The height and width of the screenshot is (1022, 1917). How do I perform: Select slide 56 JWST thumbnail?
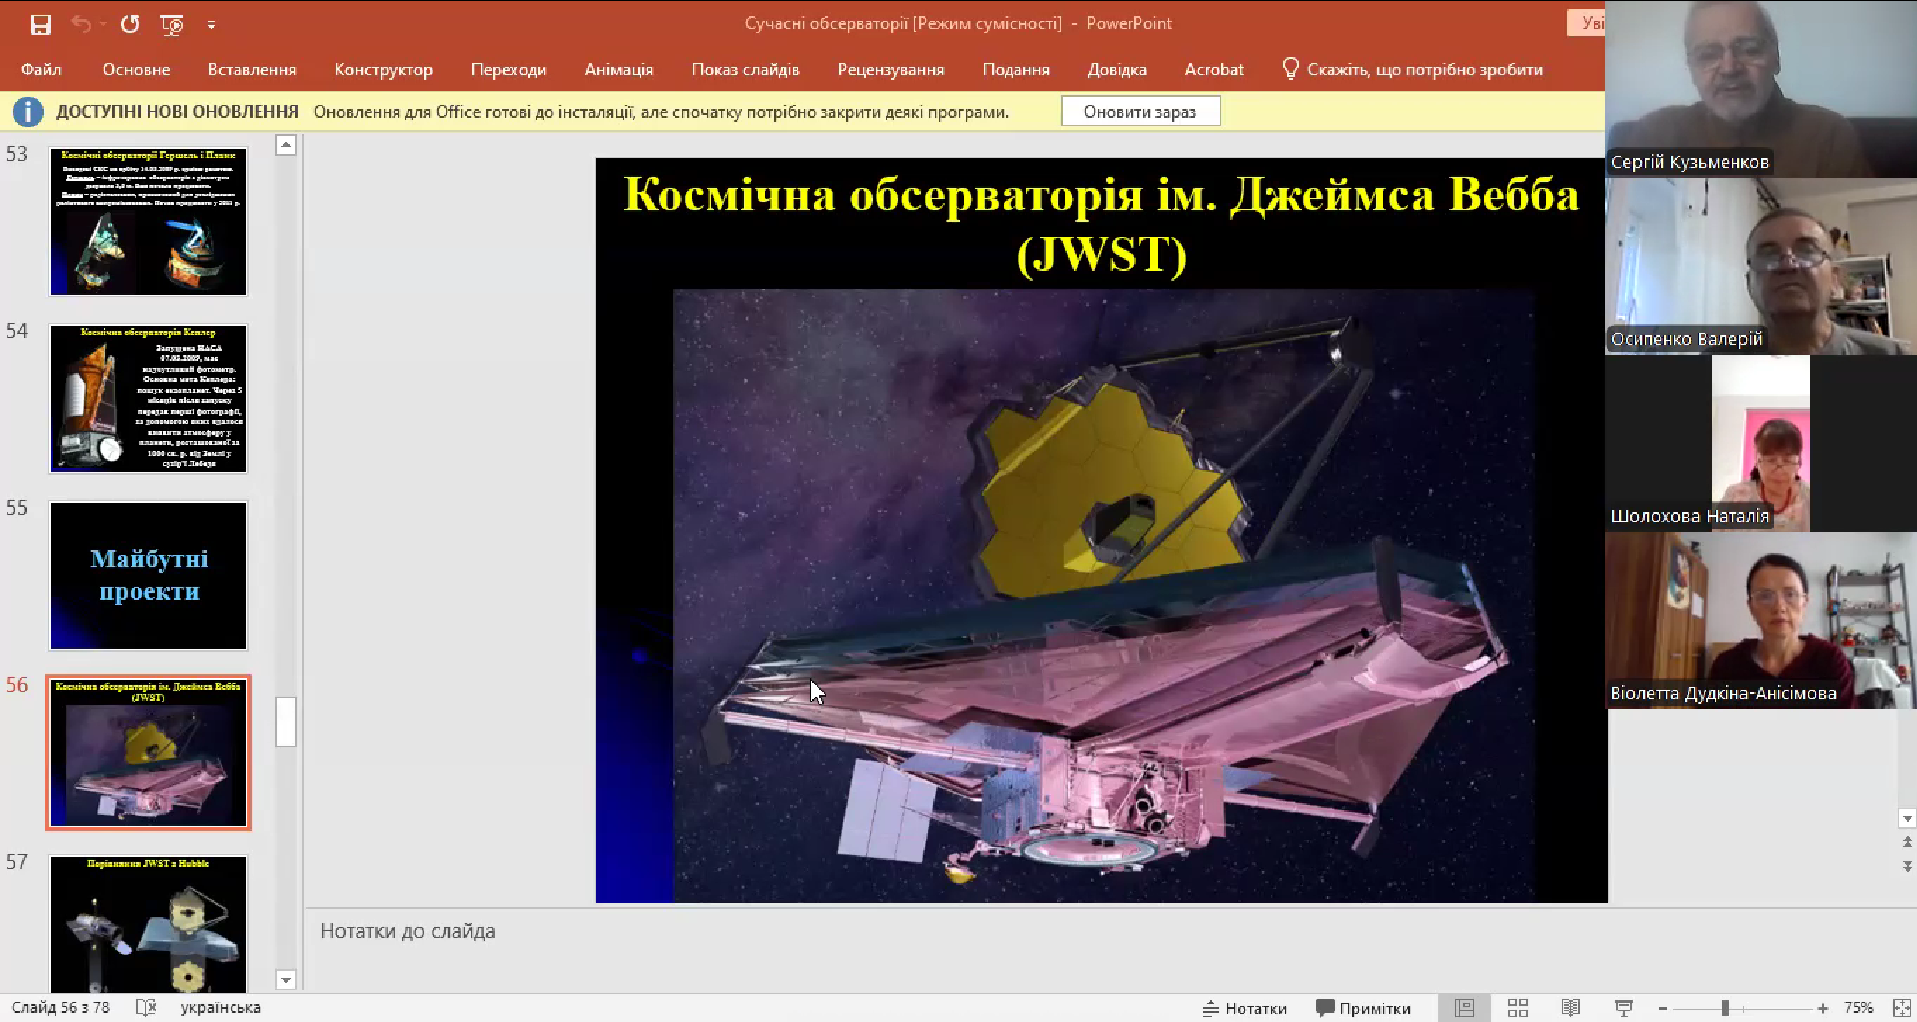tap(148, 752)
